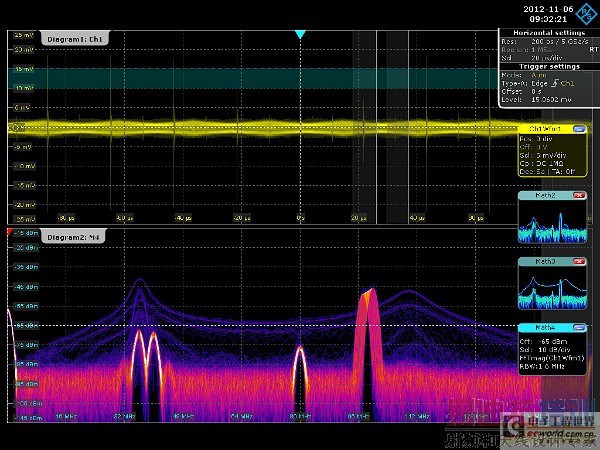Click Off: -65 dBm in Math4 label
This screenshot has width=600, height=450.
[x=543, y=341]
